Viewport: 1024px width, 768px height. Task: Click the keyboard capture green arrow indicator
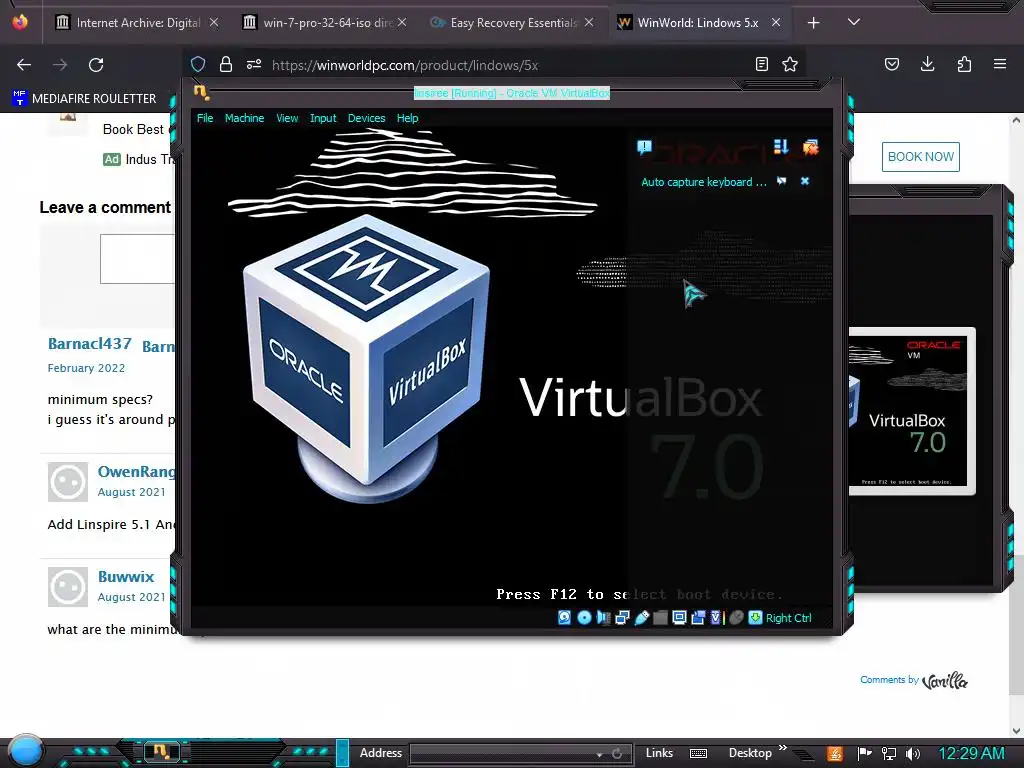click(755, 618)
